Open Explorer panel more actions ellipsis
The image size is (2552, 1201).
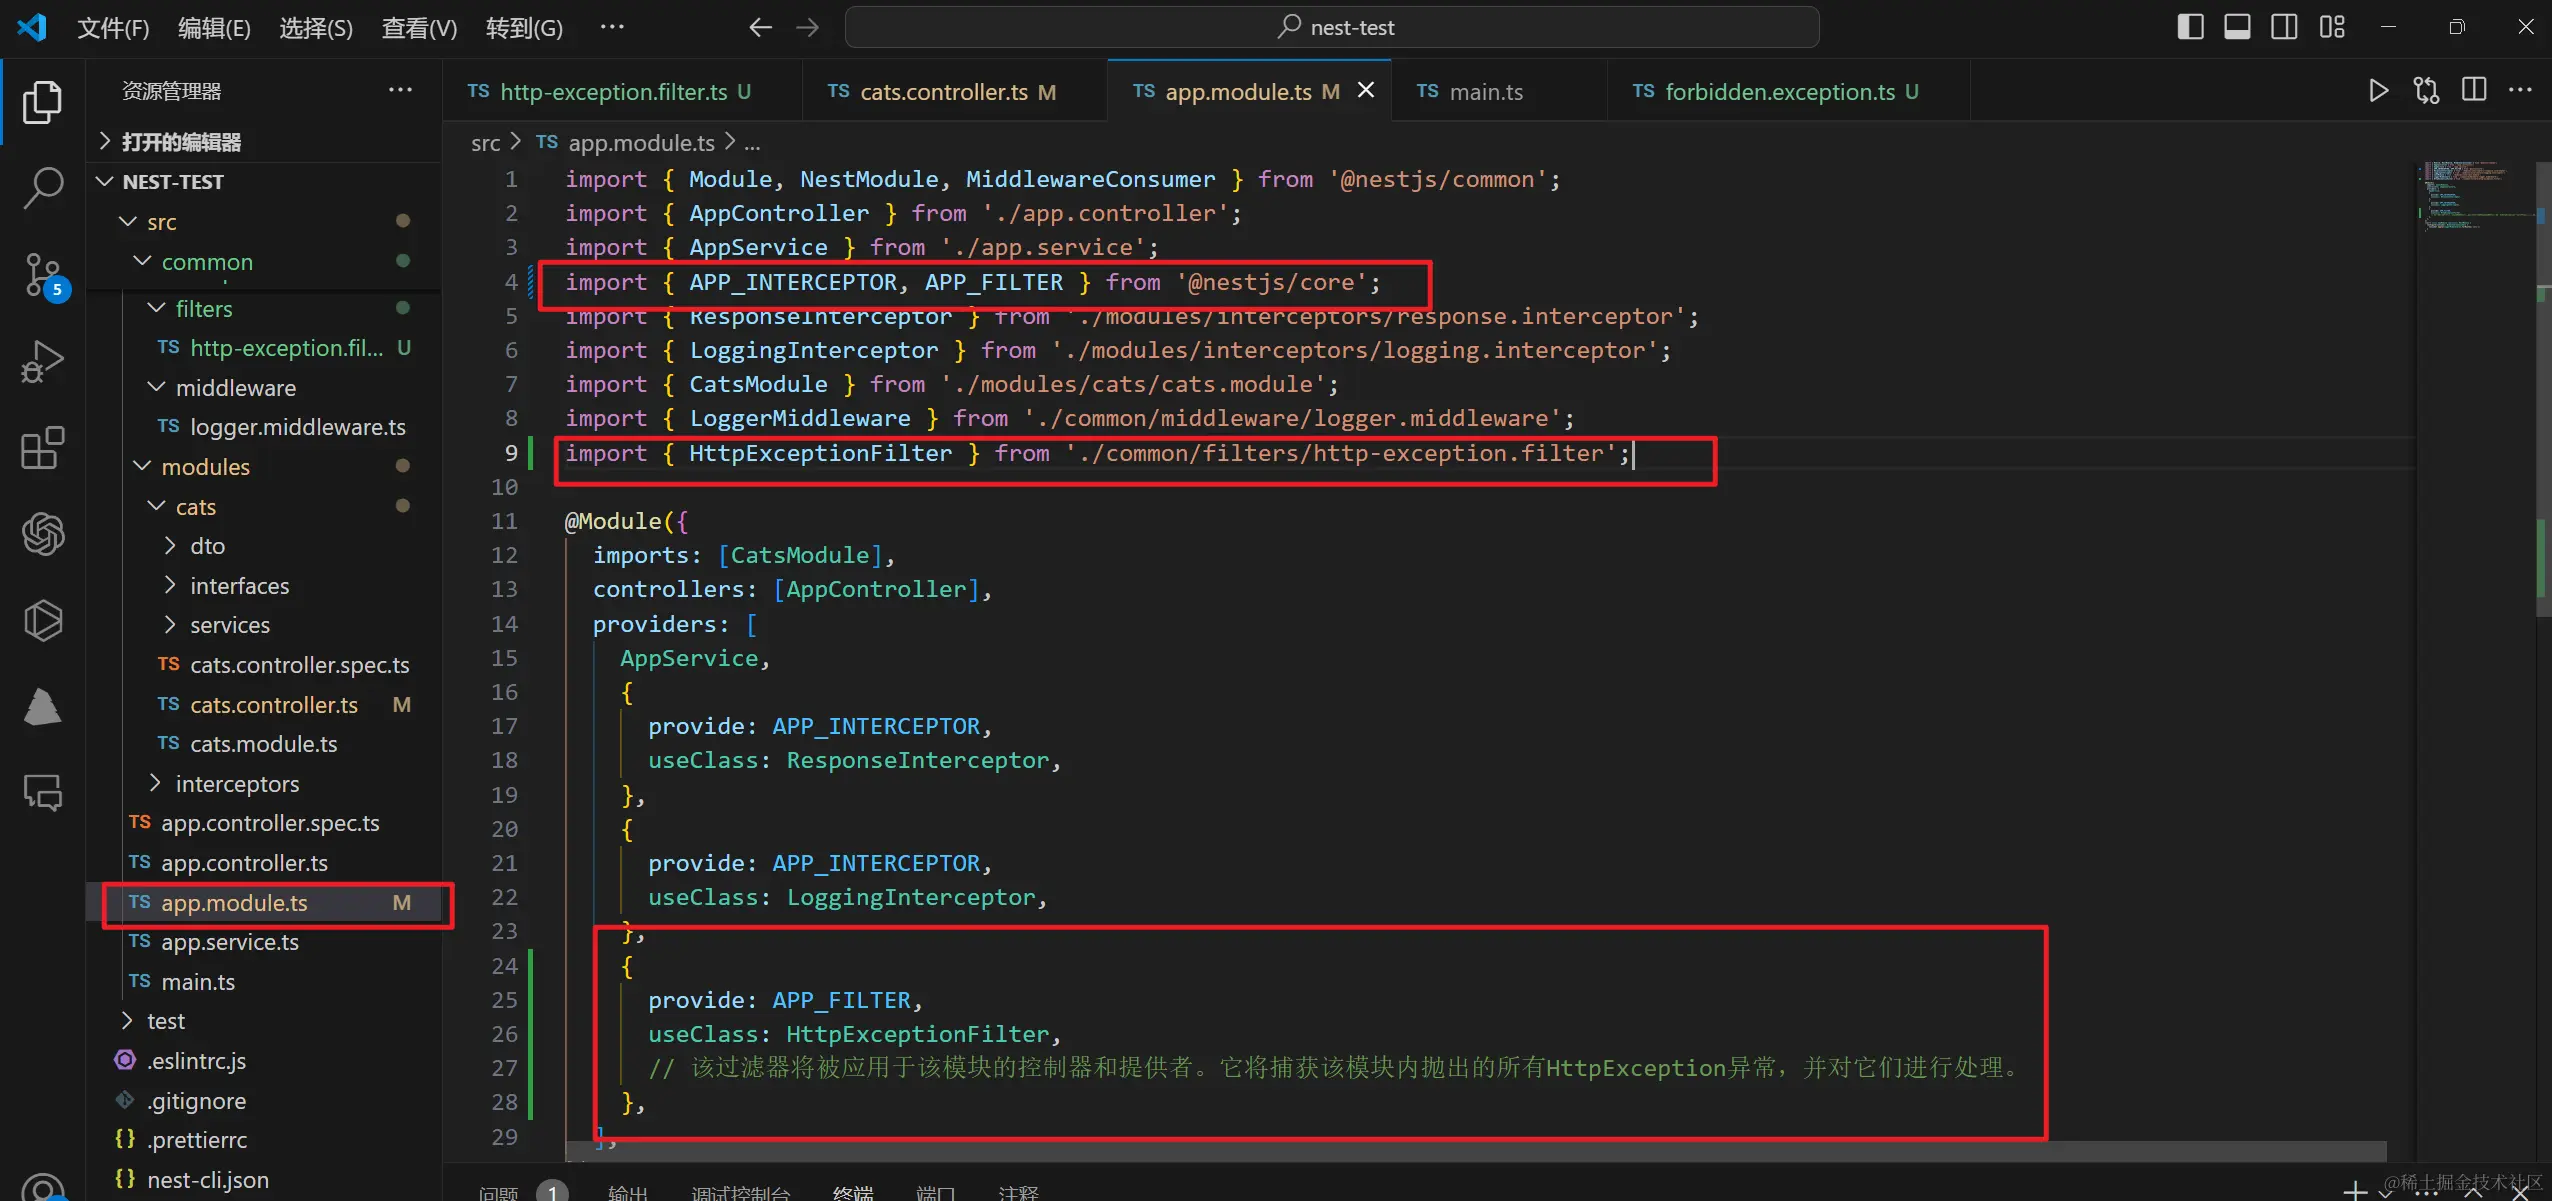pyautogui.click(x=400, y=90)
